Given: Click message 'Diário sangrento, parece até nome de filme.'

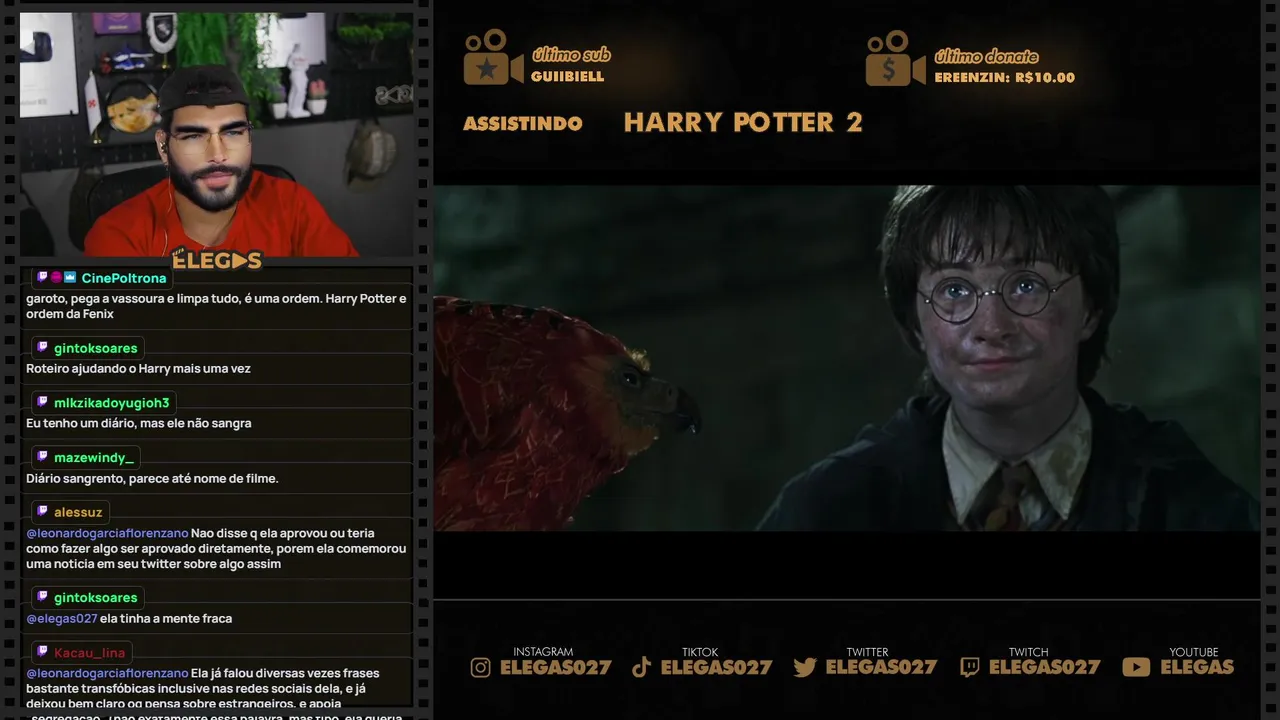Looking at the screenshot, I should pyautogui.click(x=152, y=478).
